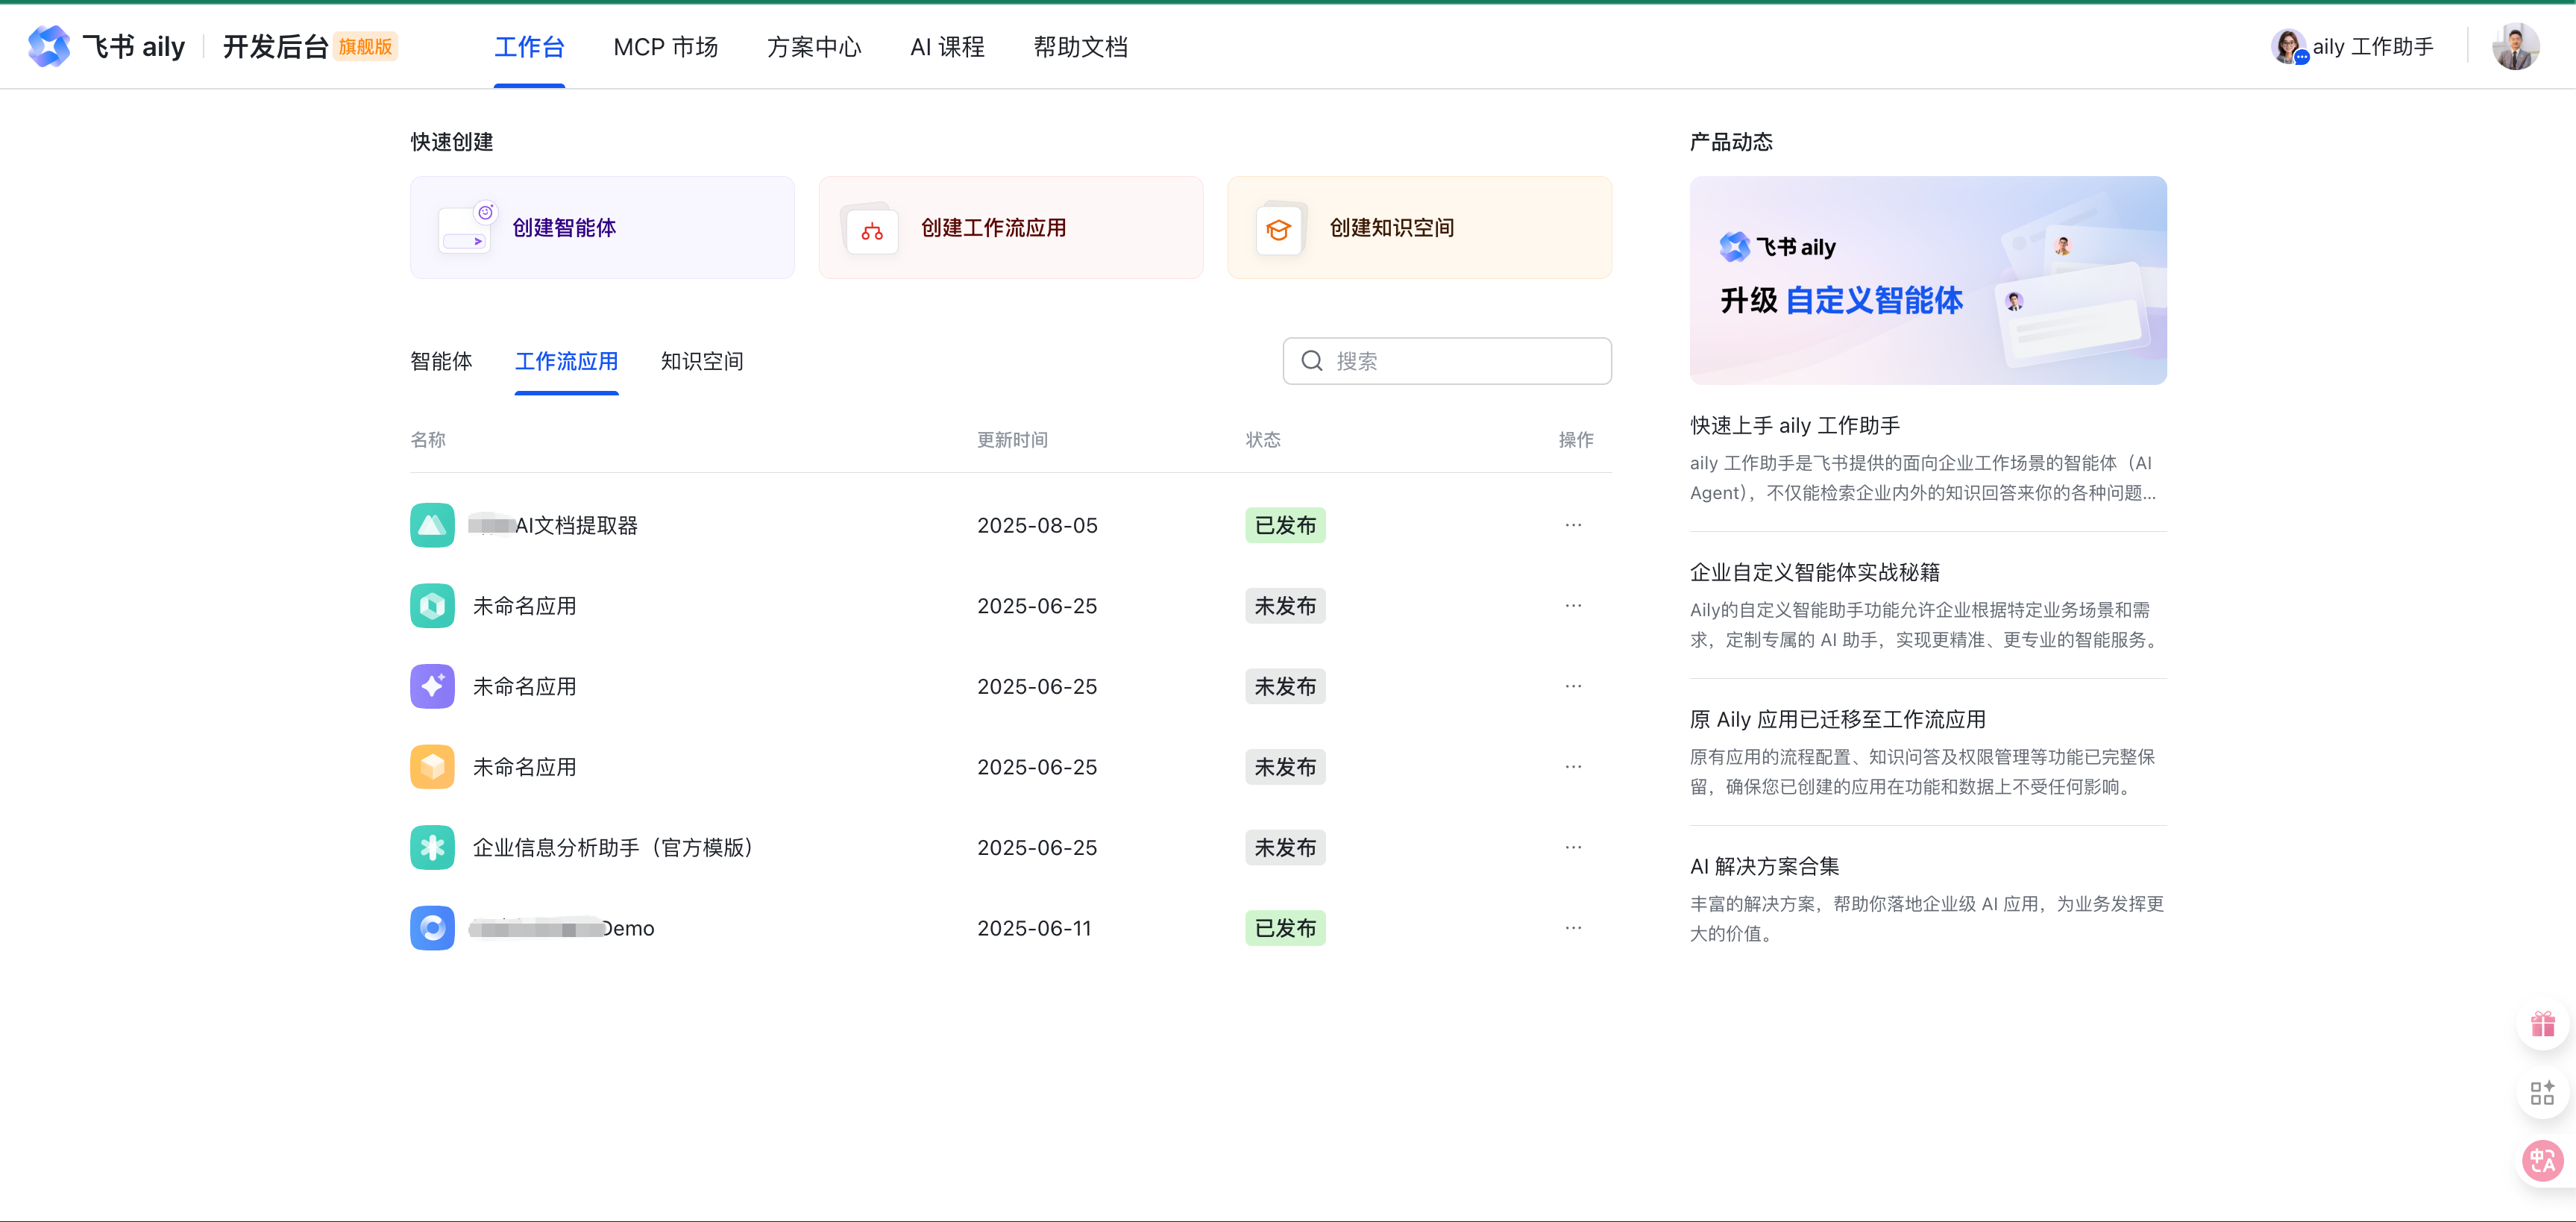The image size is (2576, 1222).
Task: Click the 旗舰版 badge
Action: (x=365, y=47)
